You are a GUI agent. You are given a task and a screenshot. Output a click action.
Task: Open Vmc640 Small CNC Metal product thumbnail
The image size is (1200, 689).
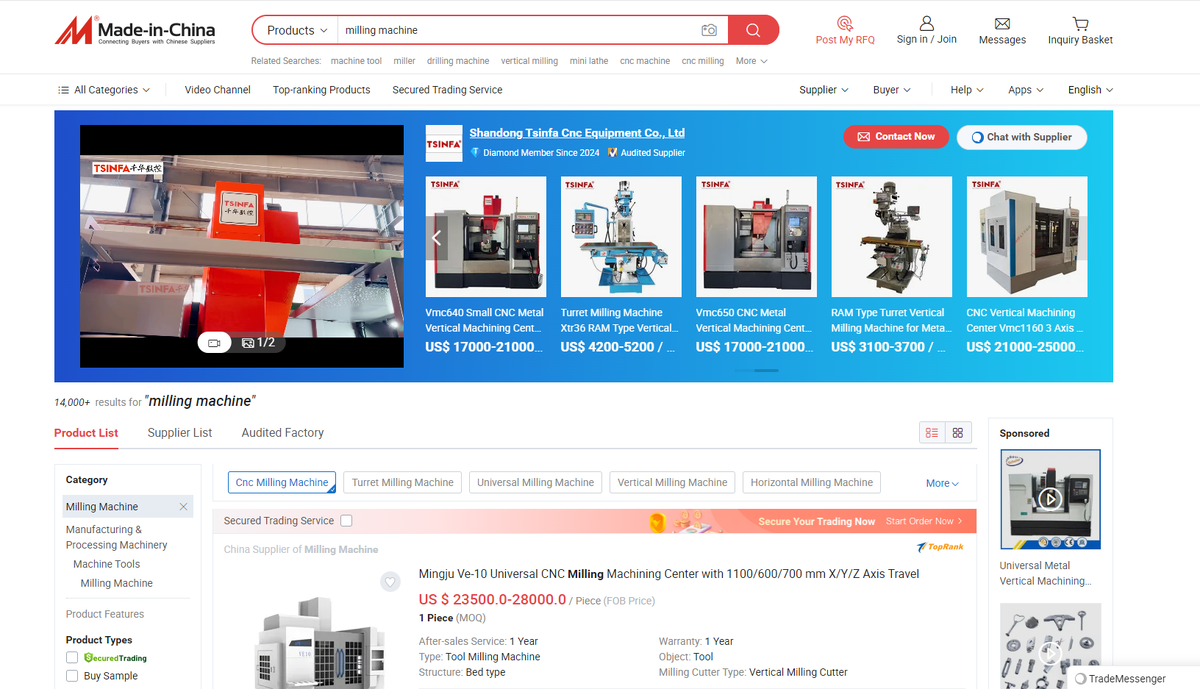(486, 237)
